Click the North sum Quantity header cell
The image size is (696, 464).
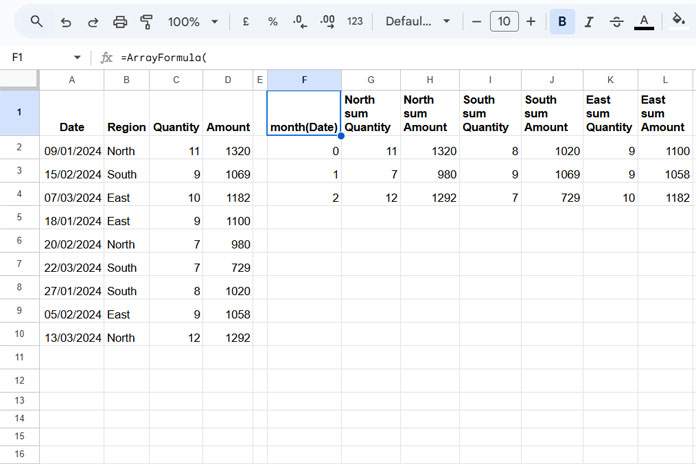point(371,113)
